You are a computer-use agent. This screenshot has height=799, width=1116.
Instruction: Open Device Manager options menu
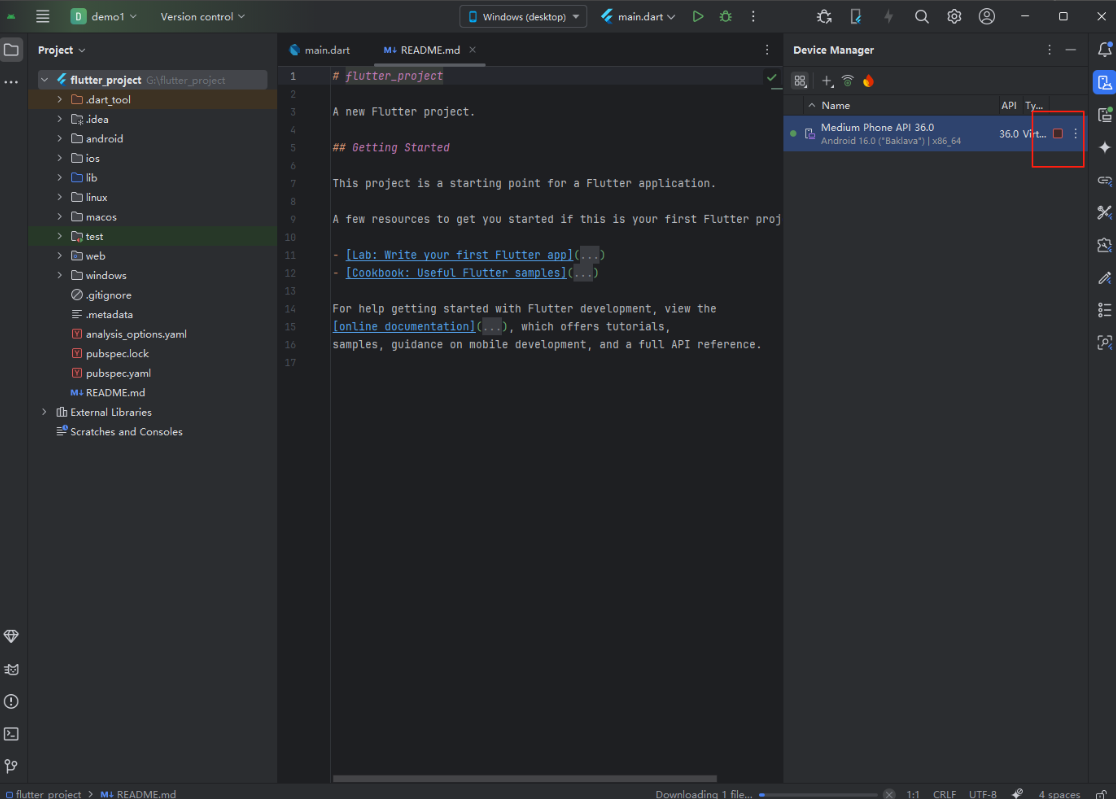(1049, 50)
